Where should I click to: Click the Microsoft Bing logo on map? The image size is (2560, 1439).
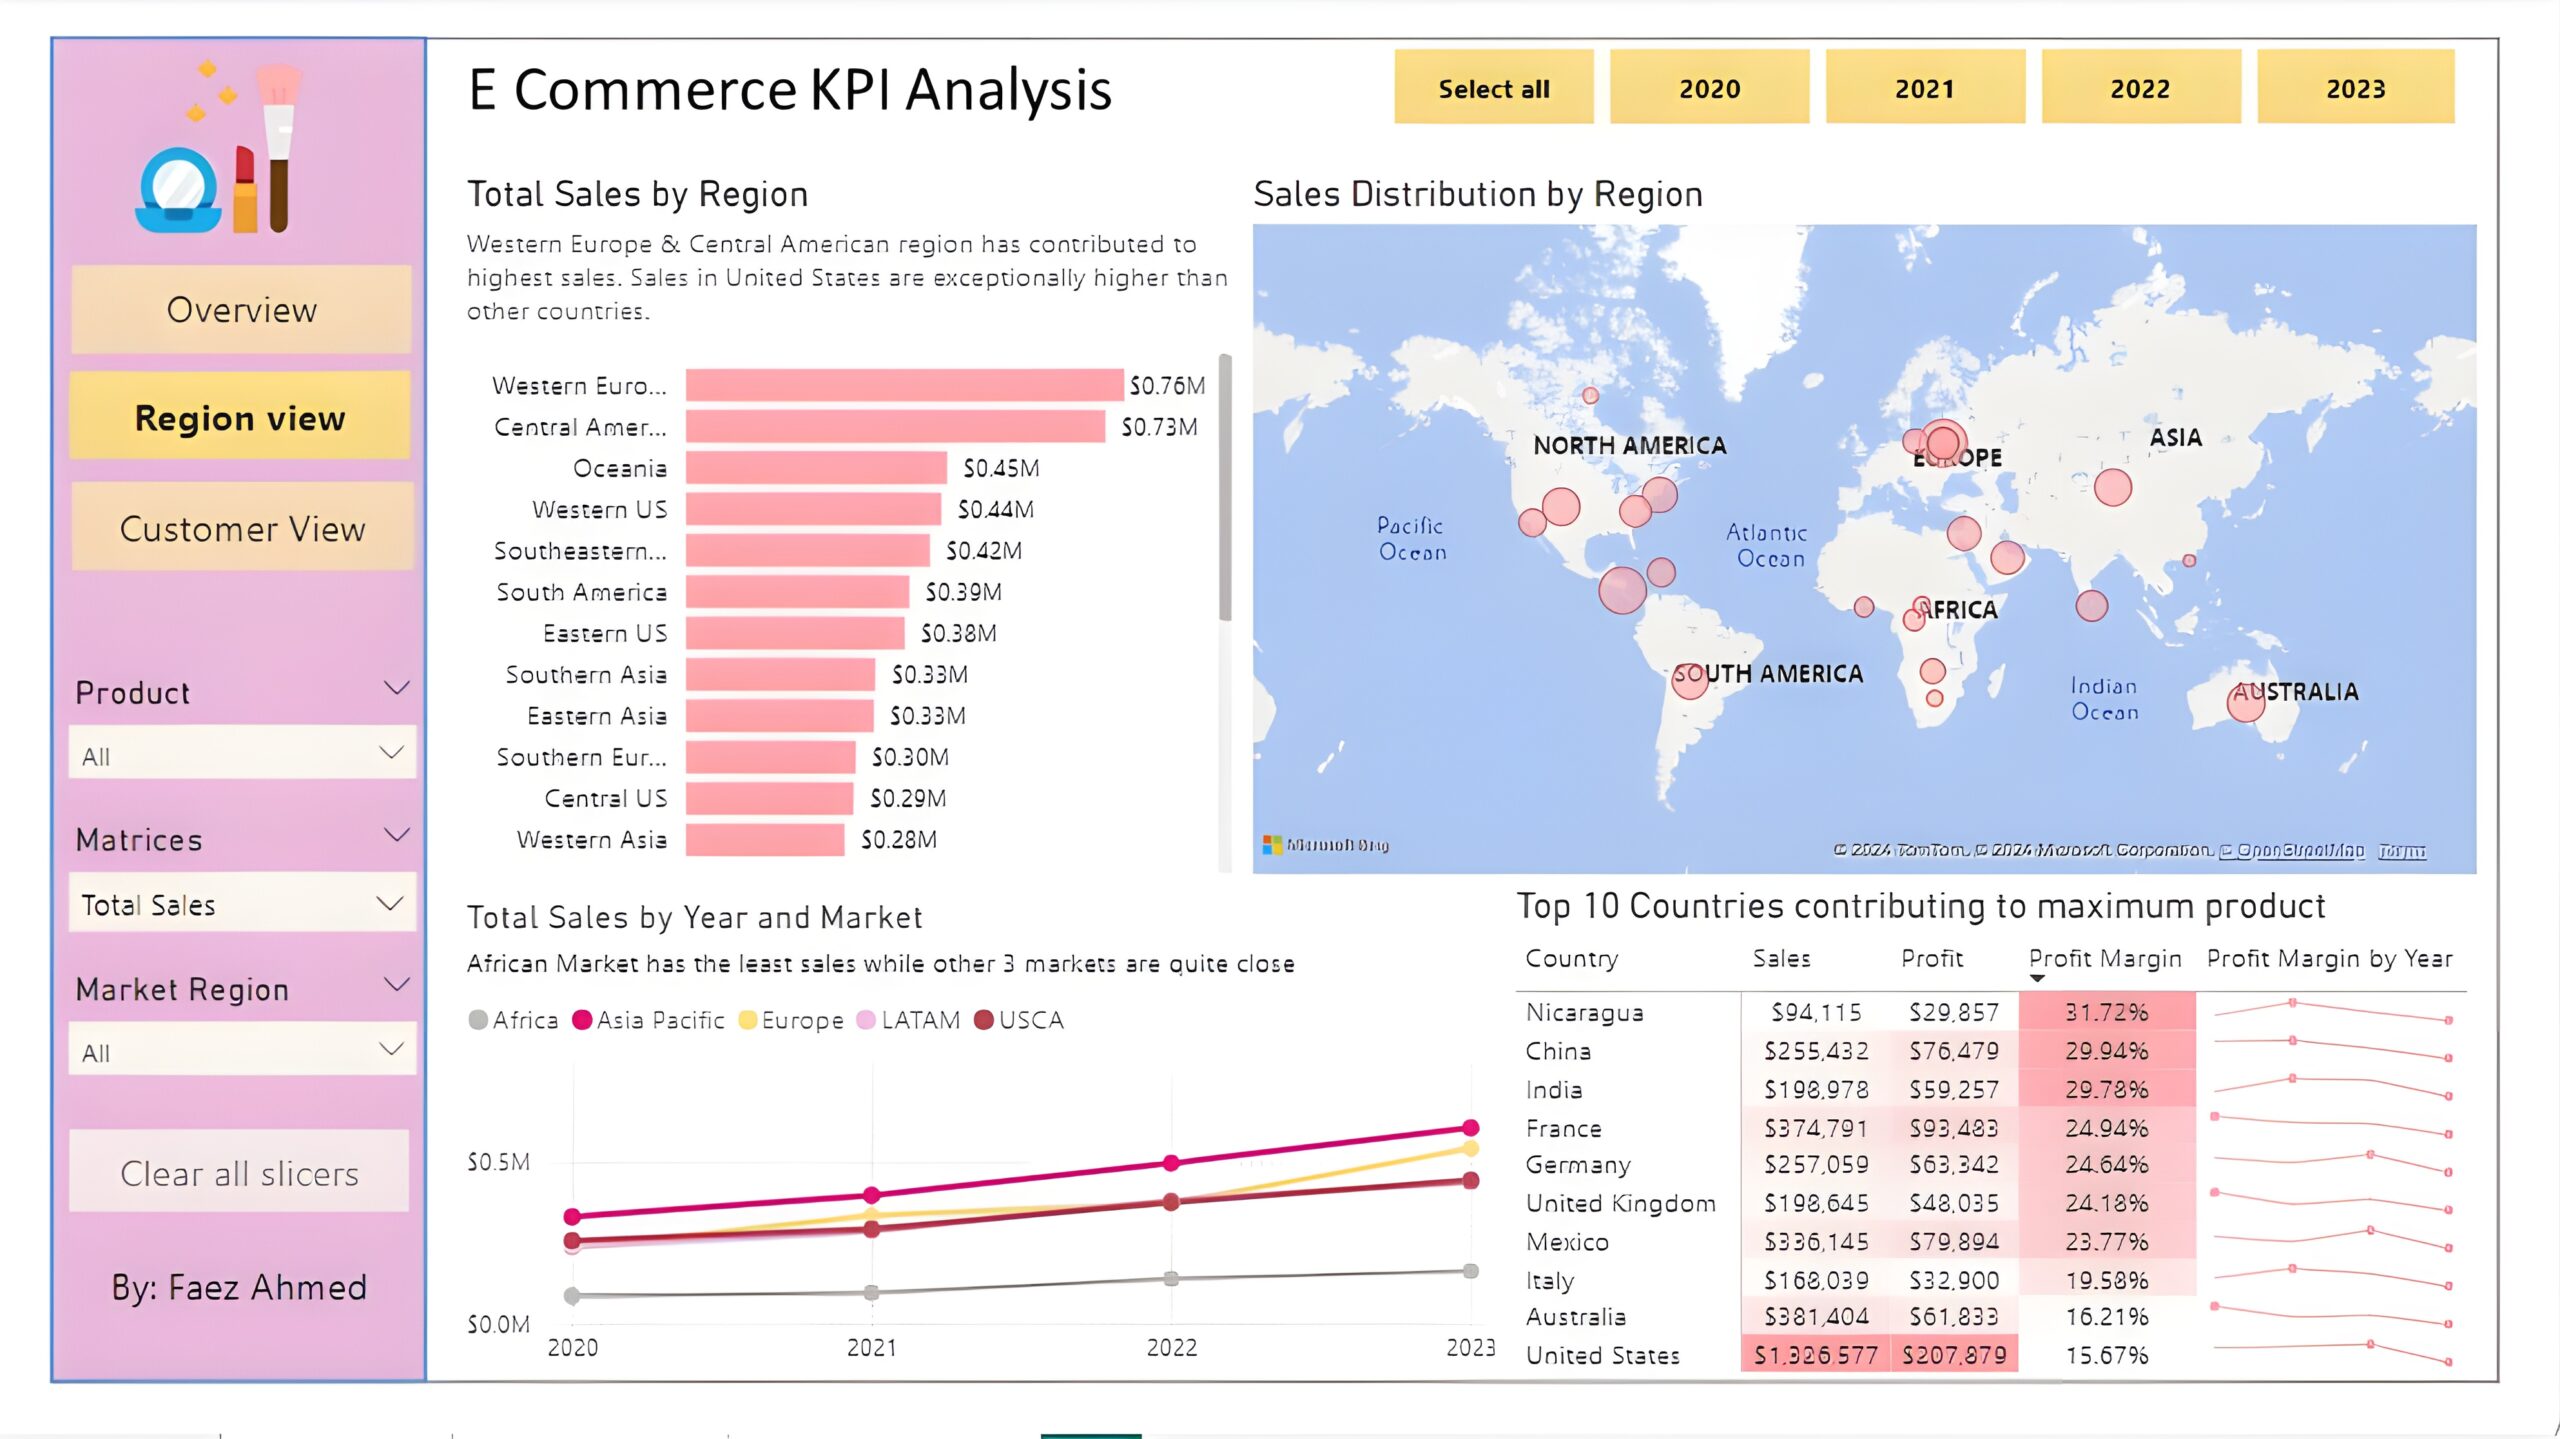coord(1326,845)
